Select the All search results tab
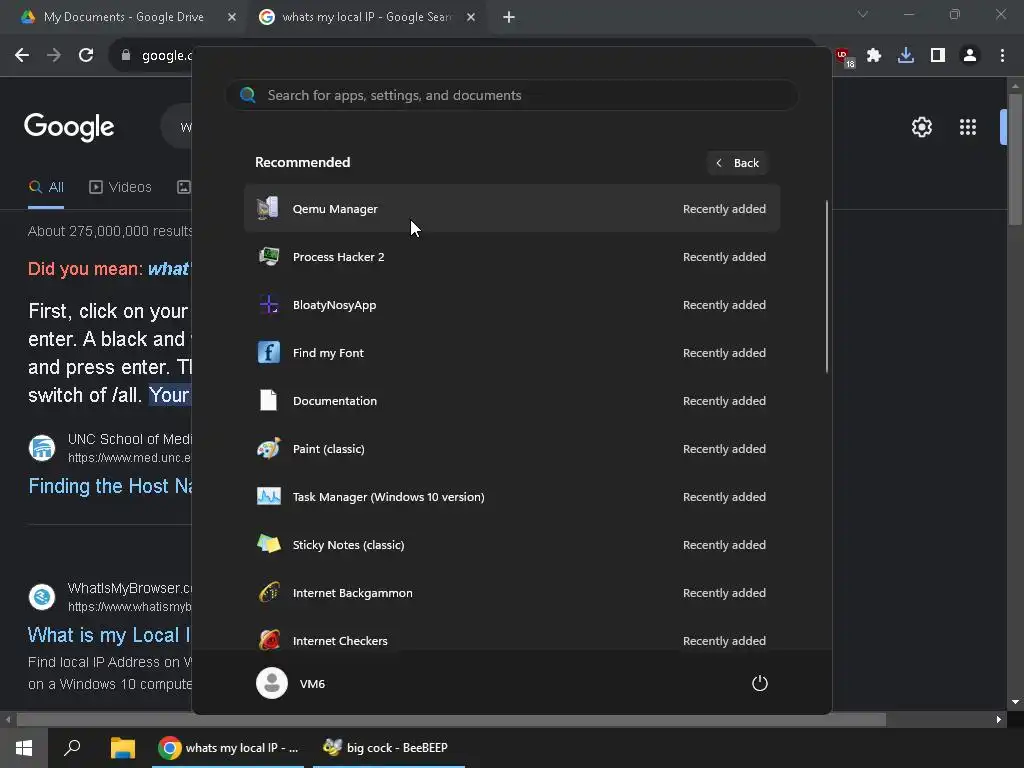Screen dimensions: 1024x768 pos(46,187)
